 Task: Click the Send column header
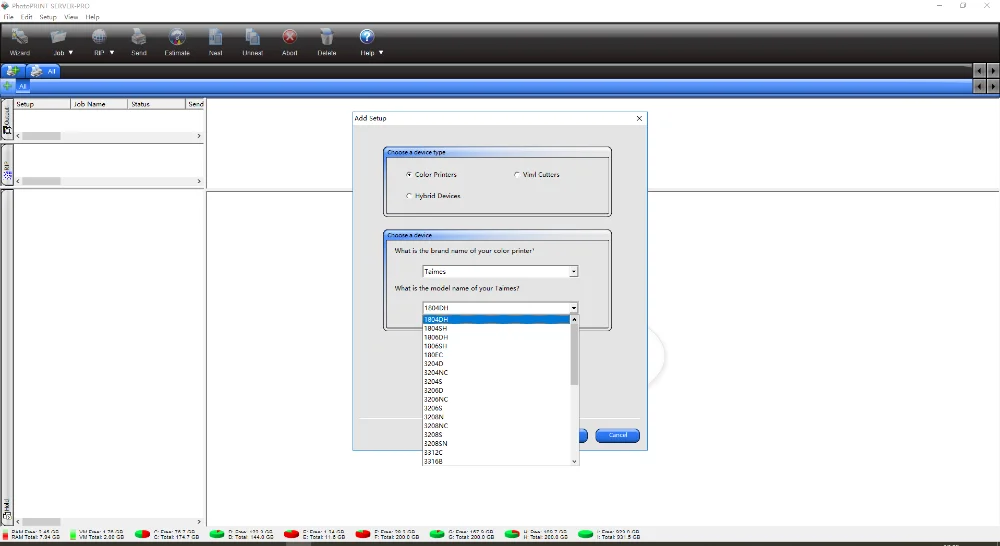pos(195,103)
